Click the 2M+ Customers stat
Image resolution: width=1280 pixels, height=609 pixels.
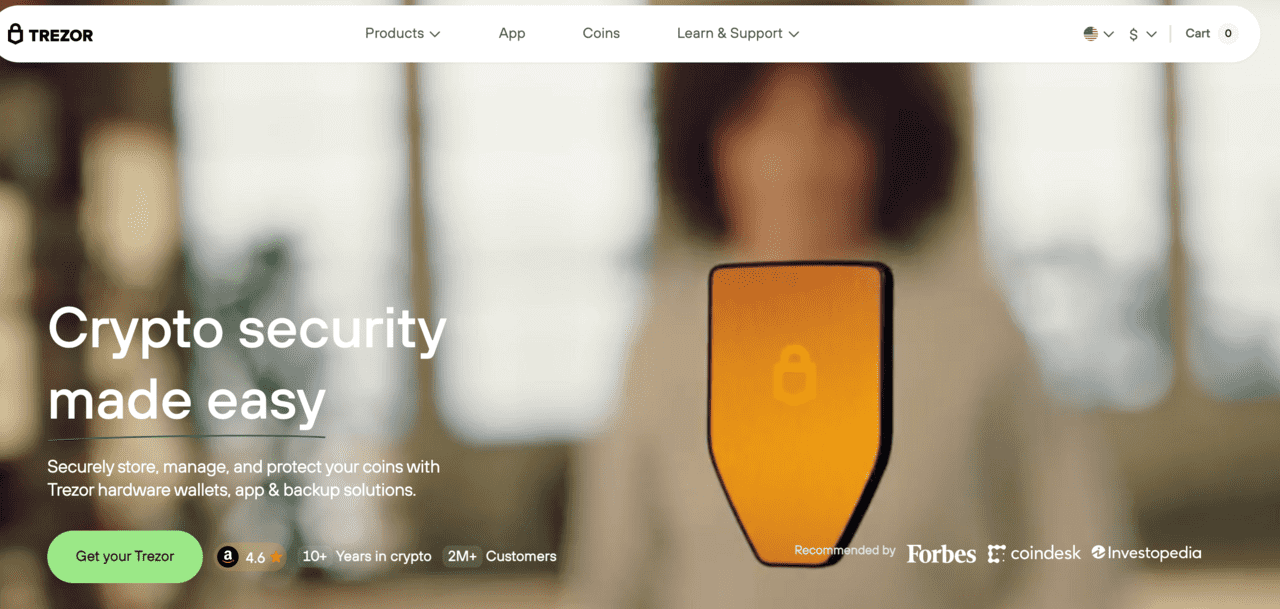pos(501,556)
